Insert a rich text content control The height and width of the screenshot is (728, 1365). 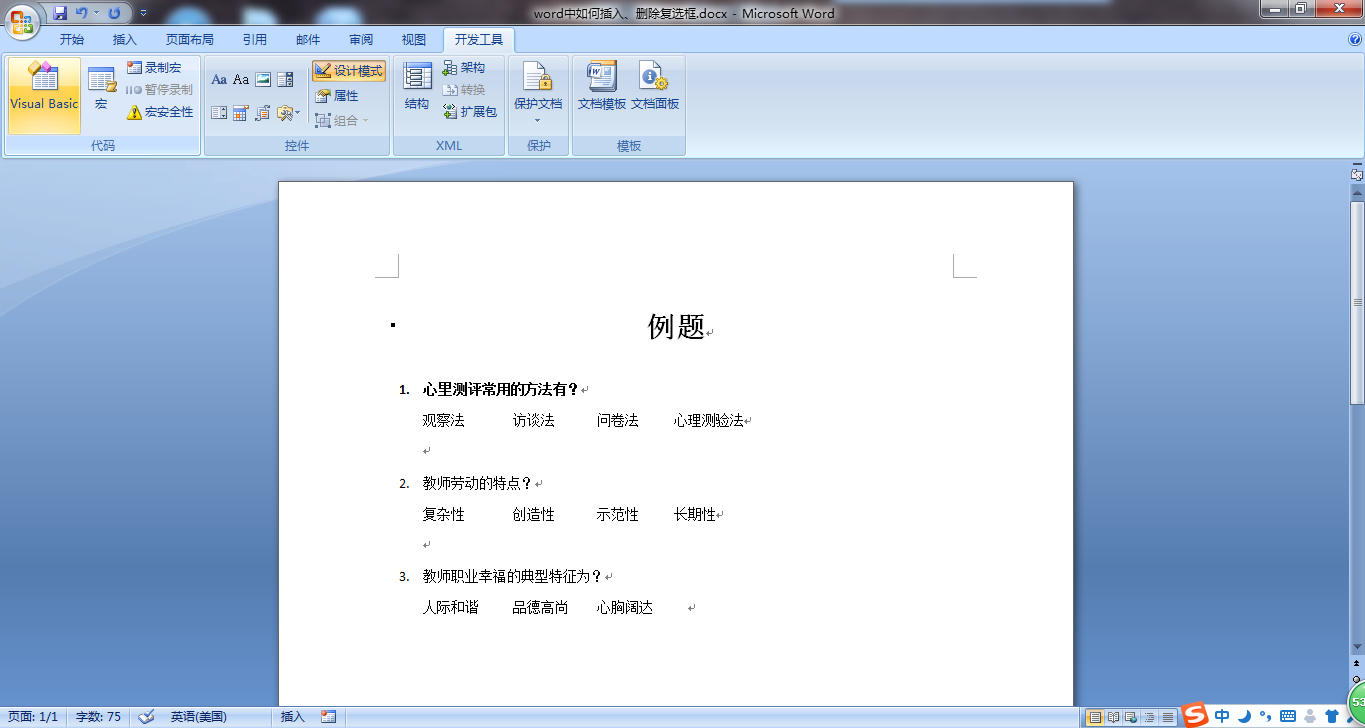219,80
